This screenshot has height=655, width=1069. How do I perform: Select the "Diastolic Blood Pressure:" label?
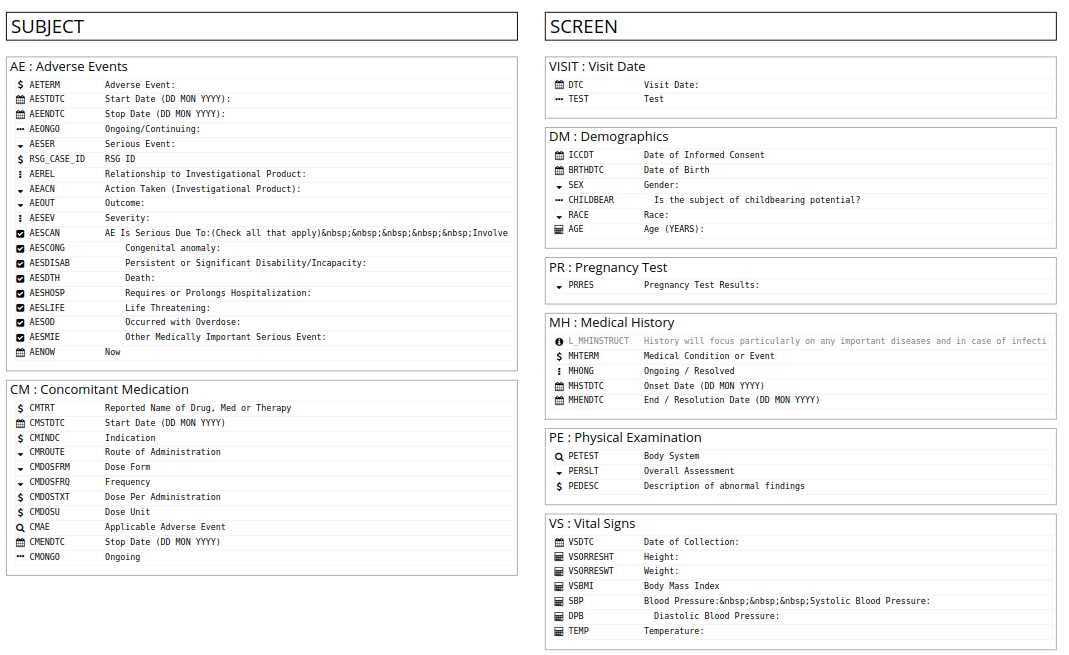click(717, 616)
